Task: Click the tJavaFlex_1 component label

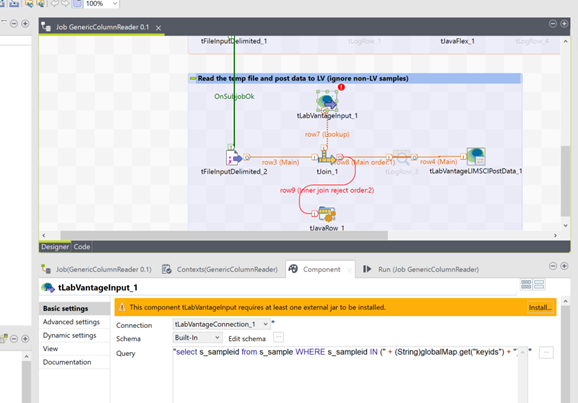Action: click(x=457, y=41)
